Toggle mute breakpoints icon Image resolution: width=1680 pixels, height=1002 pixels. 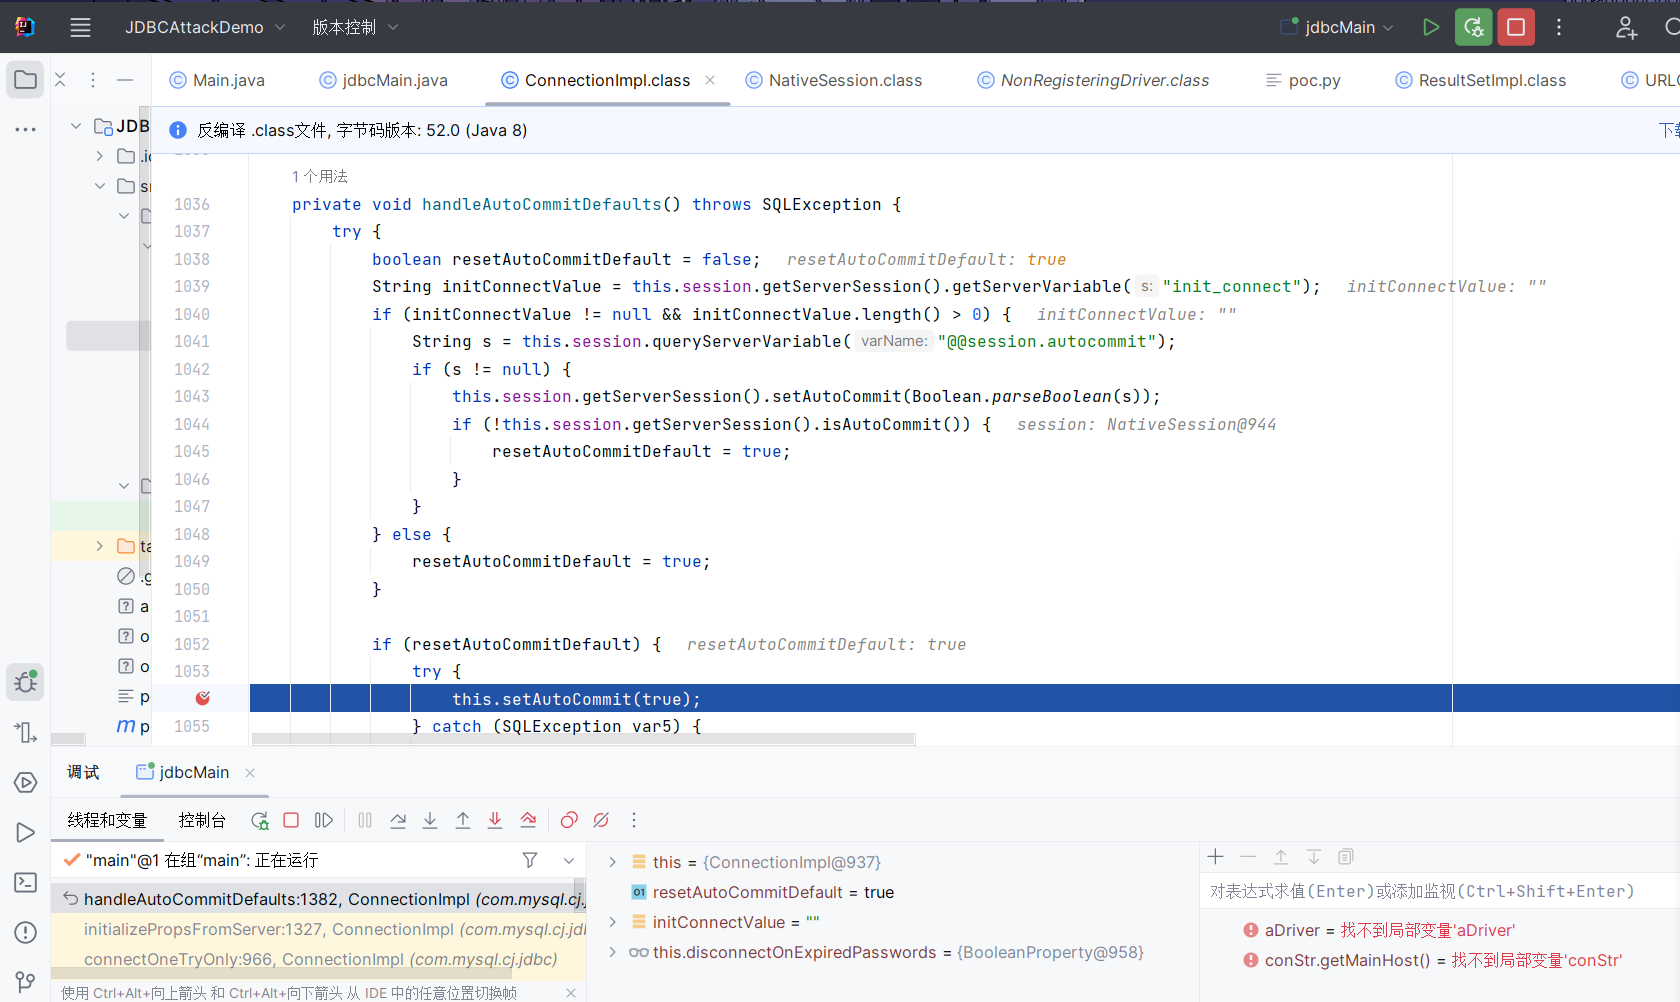(x=601, y=820)
